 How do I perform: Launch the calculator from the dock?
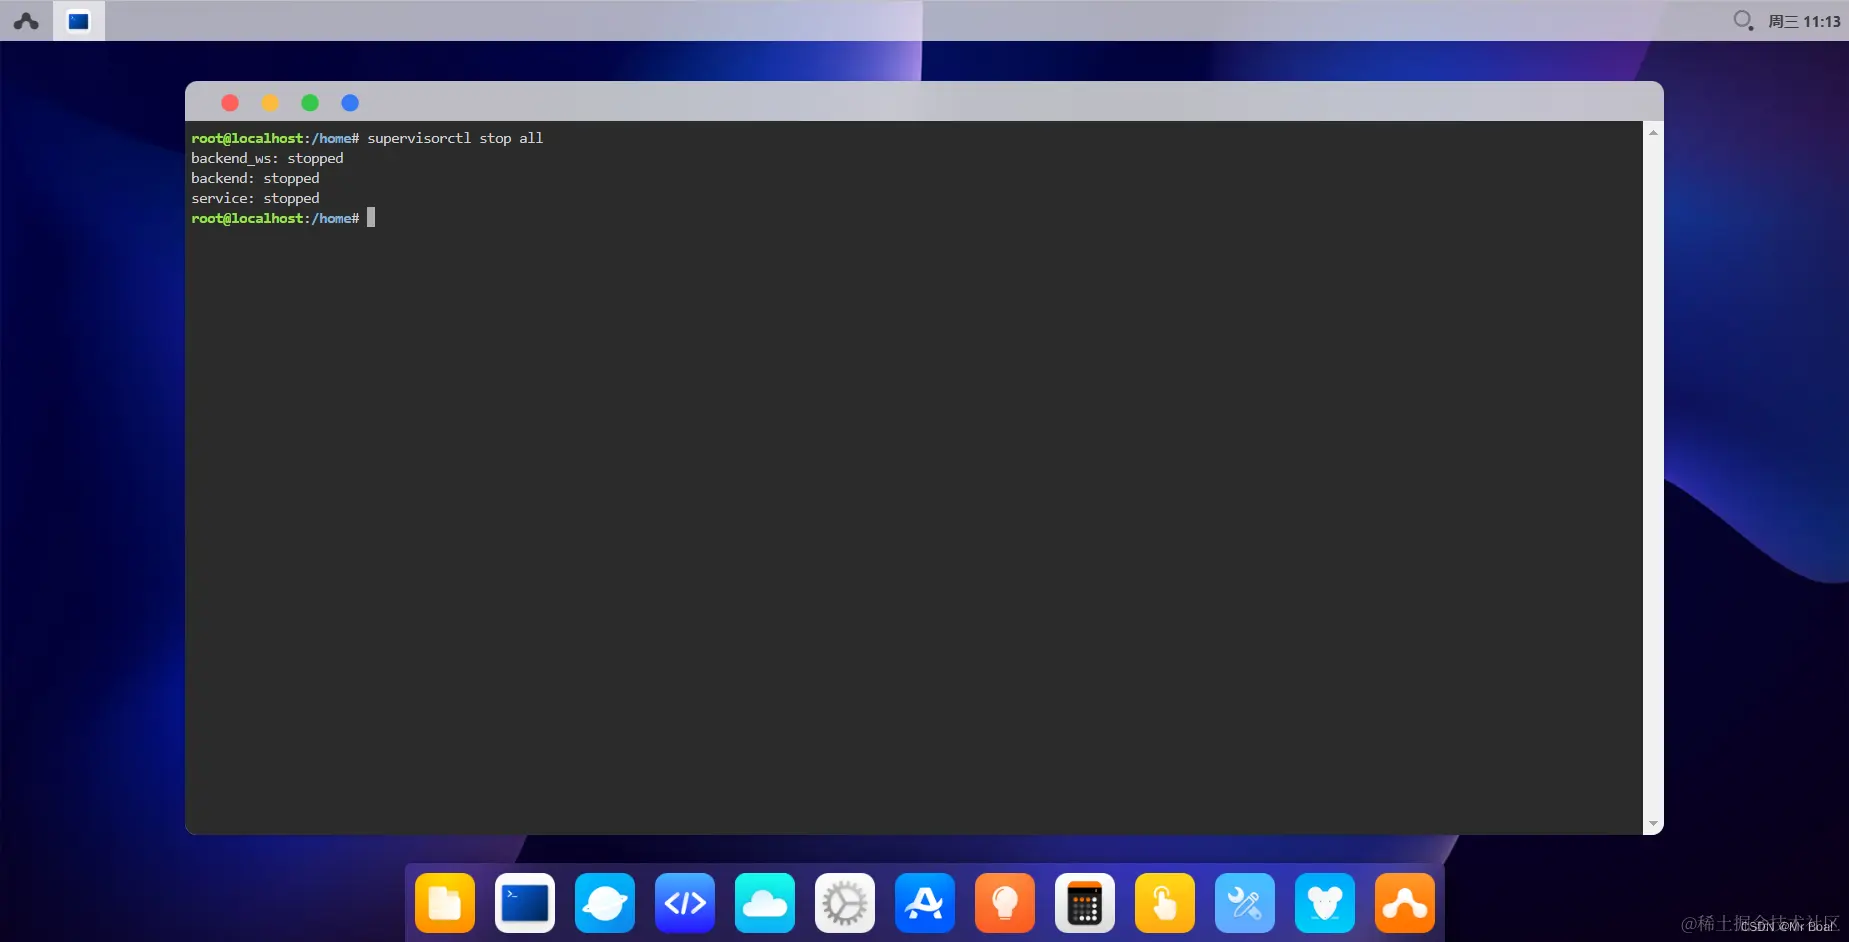[x=1085, y=903]
